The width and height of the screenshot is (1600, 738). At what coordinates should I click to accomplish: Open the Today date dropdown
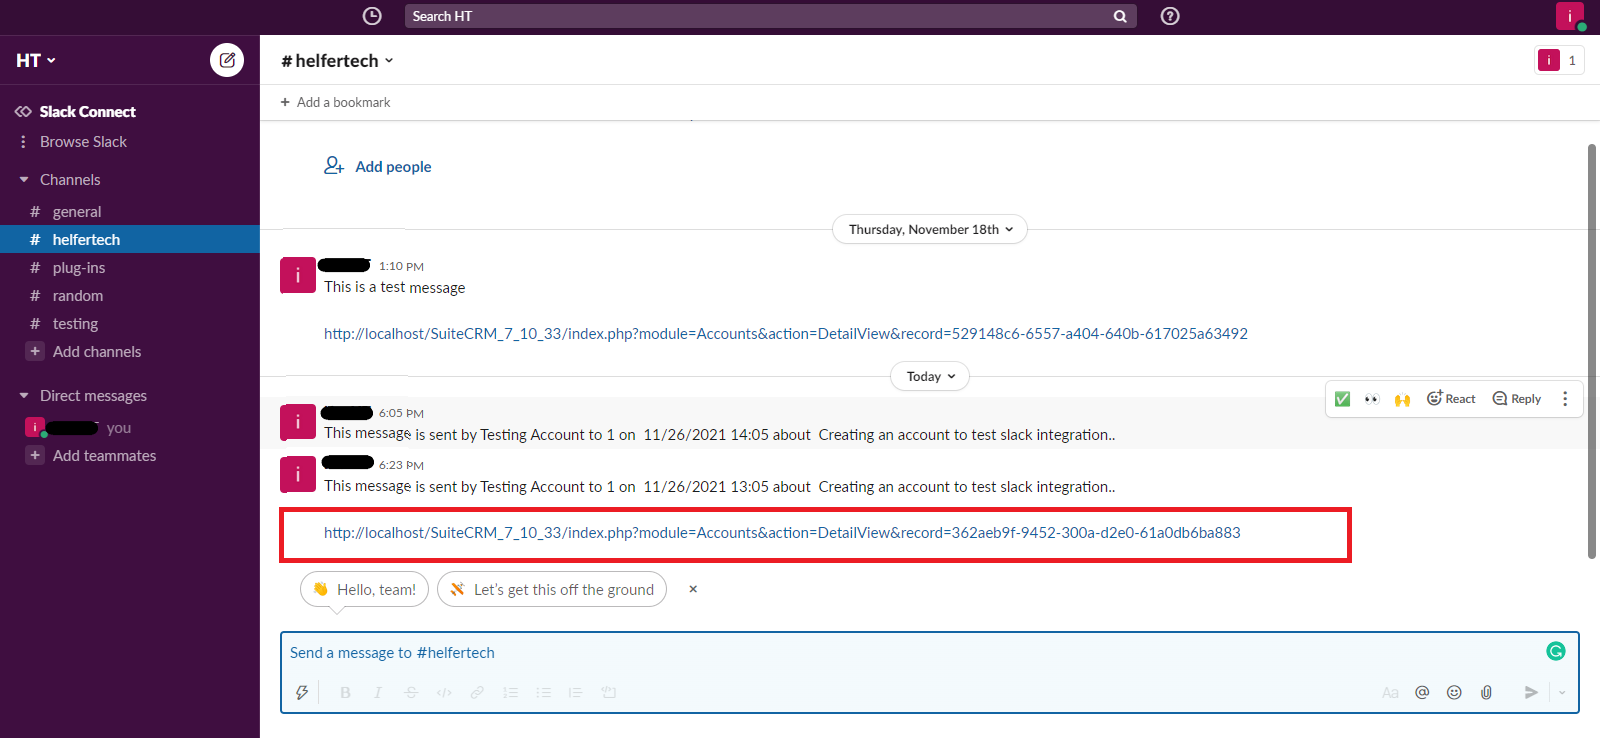(930, 376)
